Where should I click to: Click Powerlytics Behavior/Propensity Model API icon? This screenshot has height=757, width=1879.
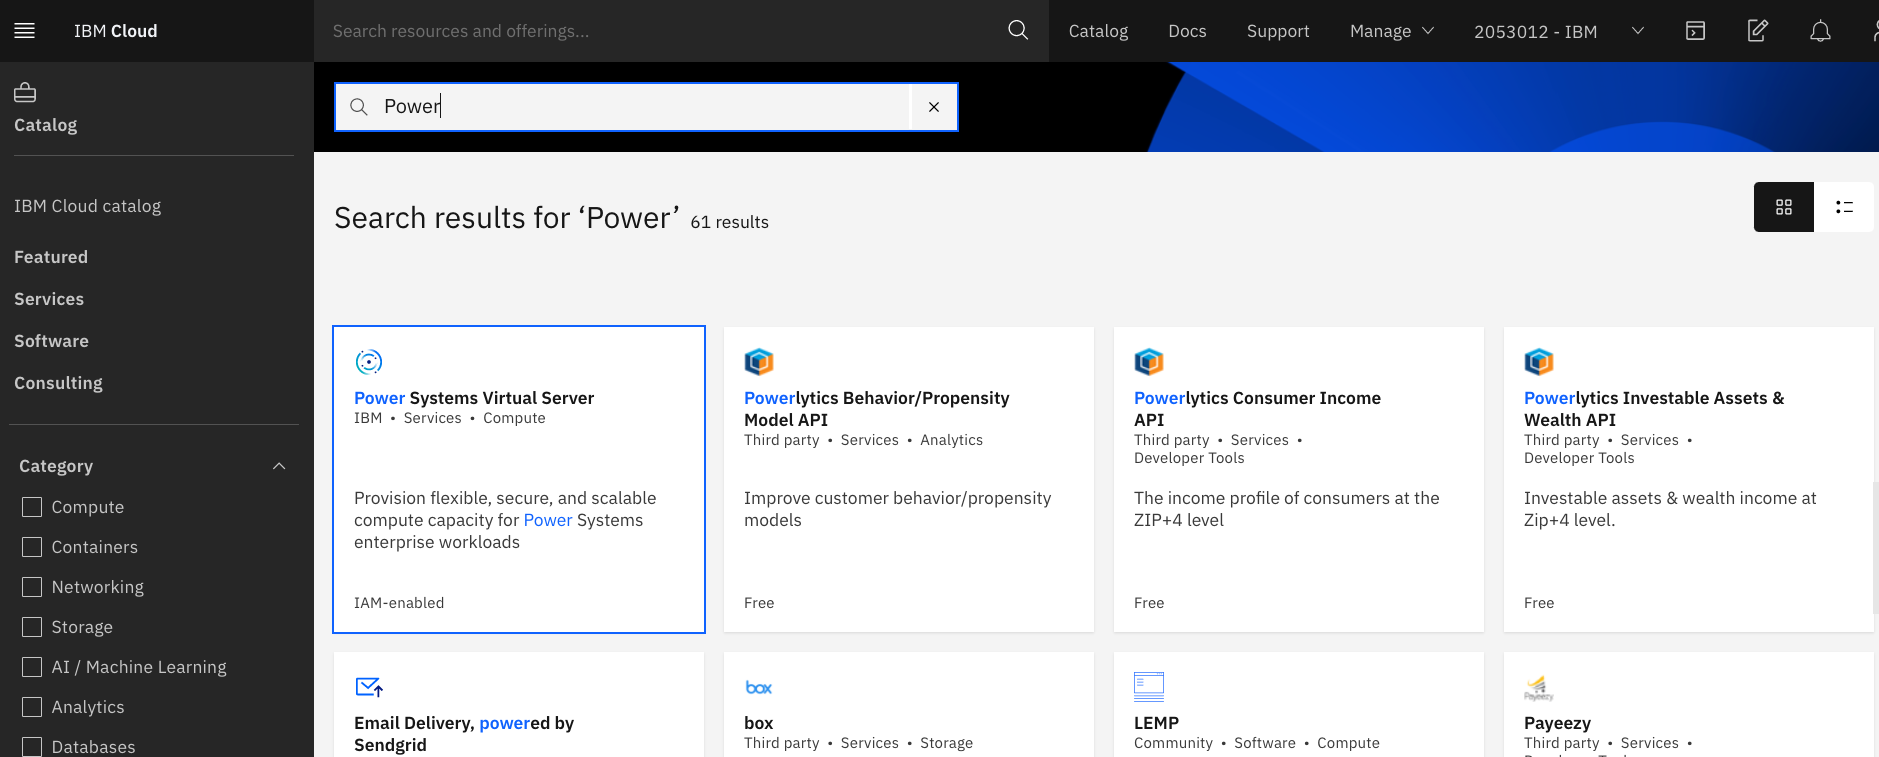[759, 362]
